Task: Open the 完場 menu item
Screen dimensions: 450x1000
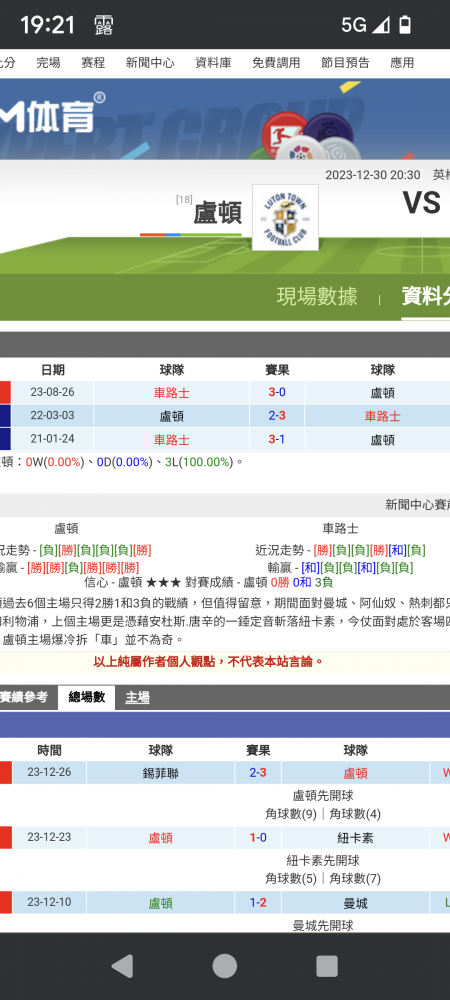Action: pos(48,62)
